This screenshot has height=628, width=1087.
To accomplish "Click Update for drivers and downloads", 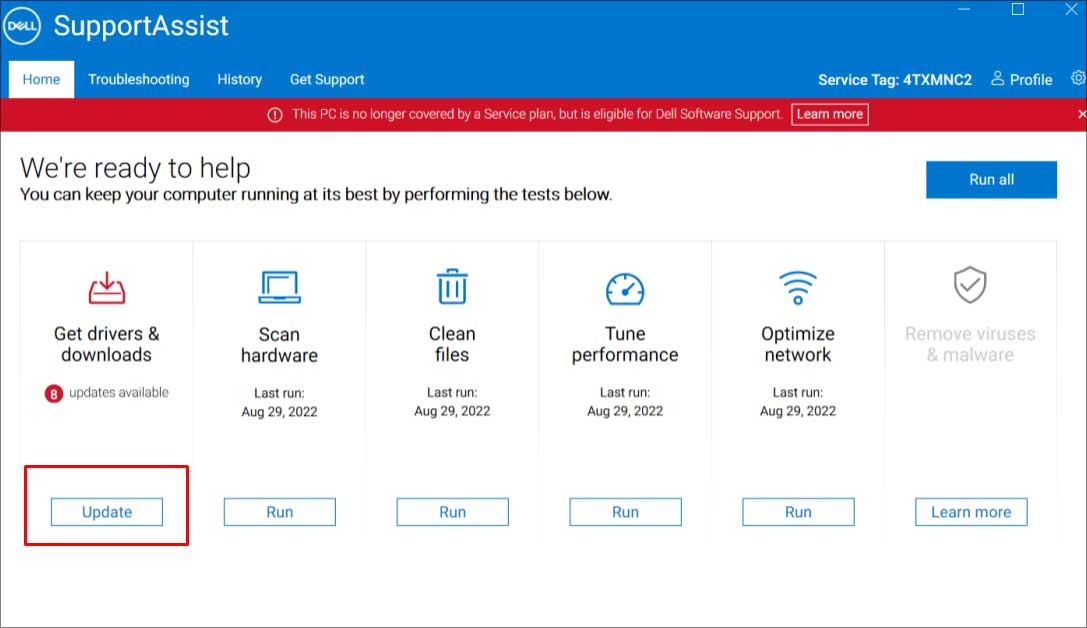I will pos(107,512).
